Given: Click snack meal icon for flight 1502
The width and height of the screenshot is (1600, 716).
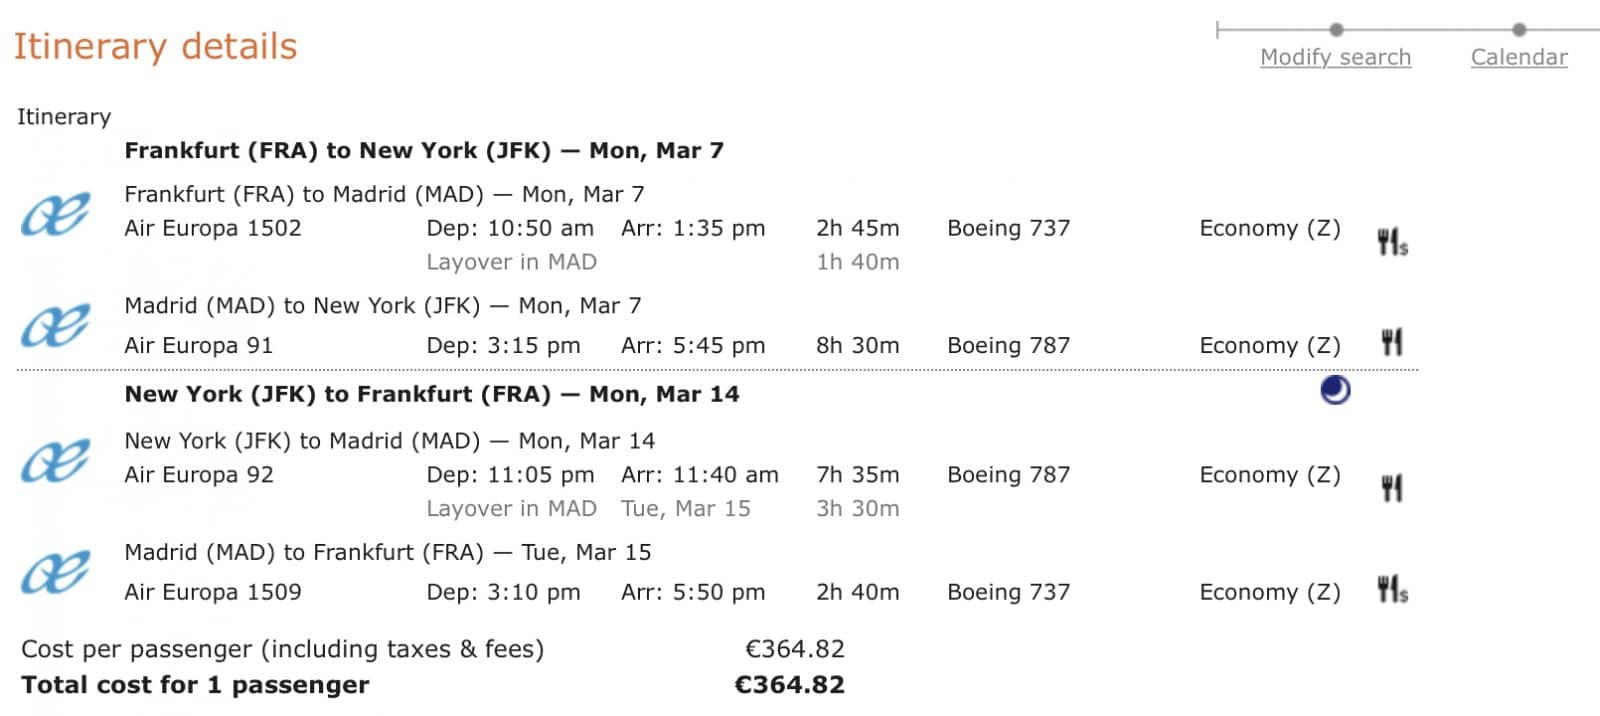Looking at the screenshot, I should tap(1391, 242).
